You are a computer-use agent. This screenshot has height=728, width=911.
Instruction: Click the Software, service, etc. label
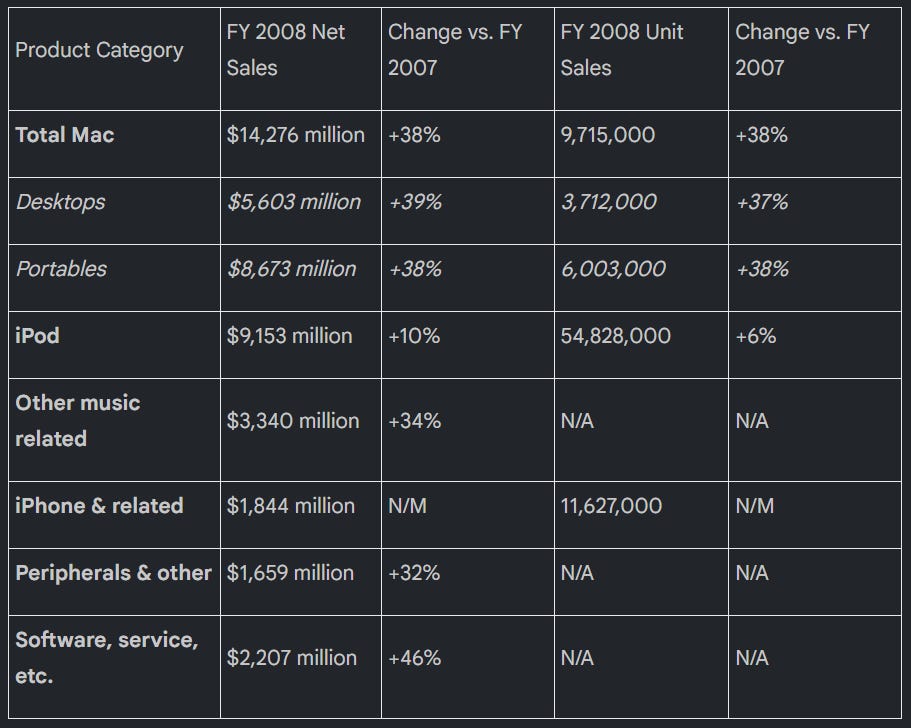107,658
